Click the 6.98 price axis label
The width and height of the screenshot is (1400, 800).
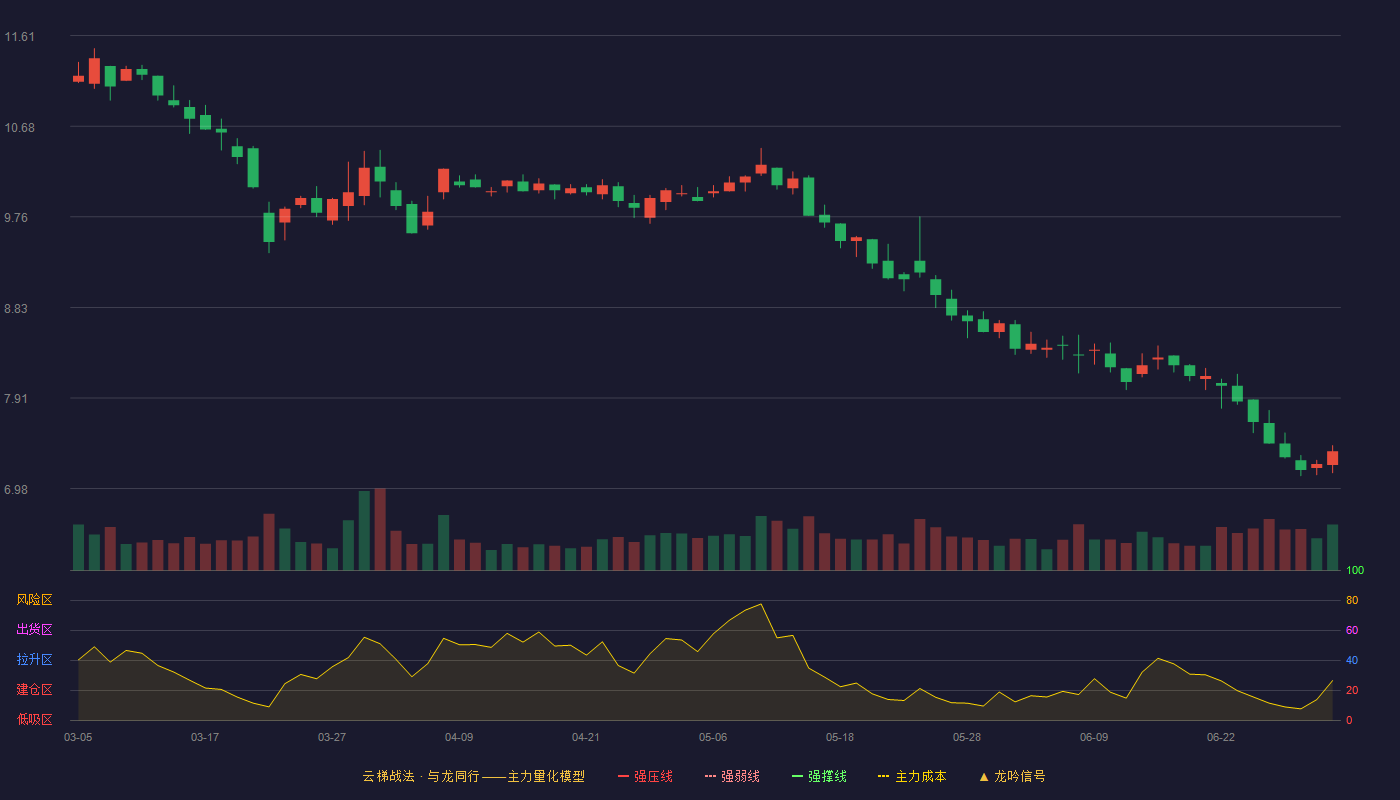pos(16,490)
